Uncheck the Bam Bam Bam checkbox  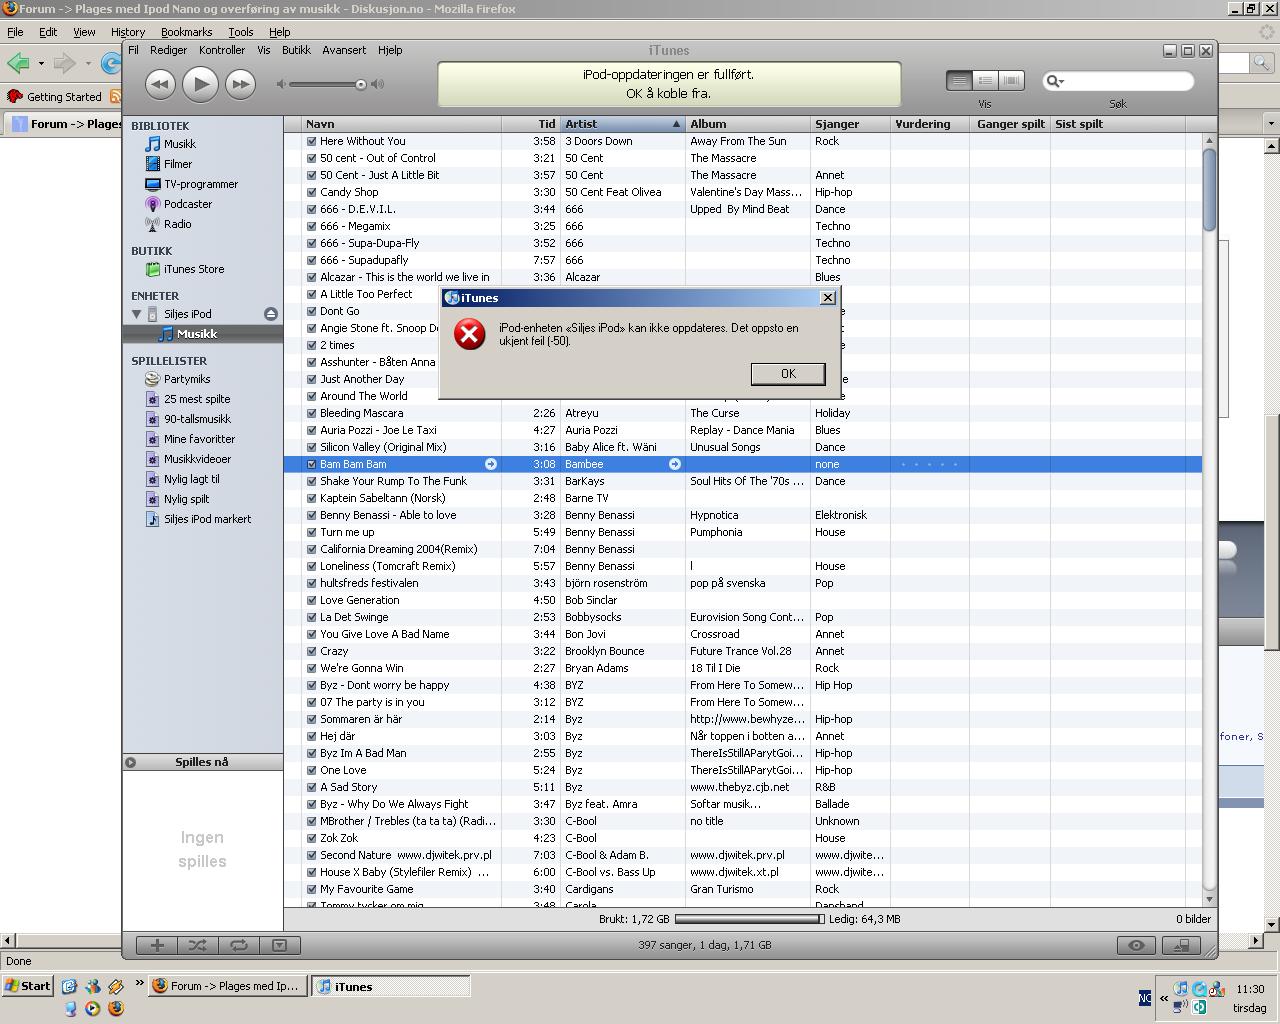coord(311,464)
